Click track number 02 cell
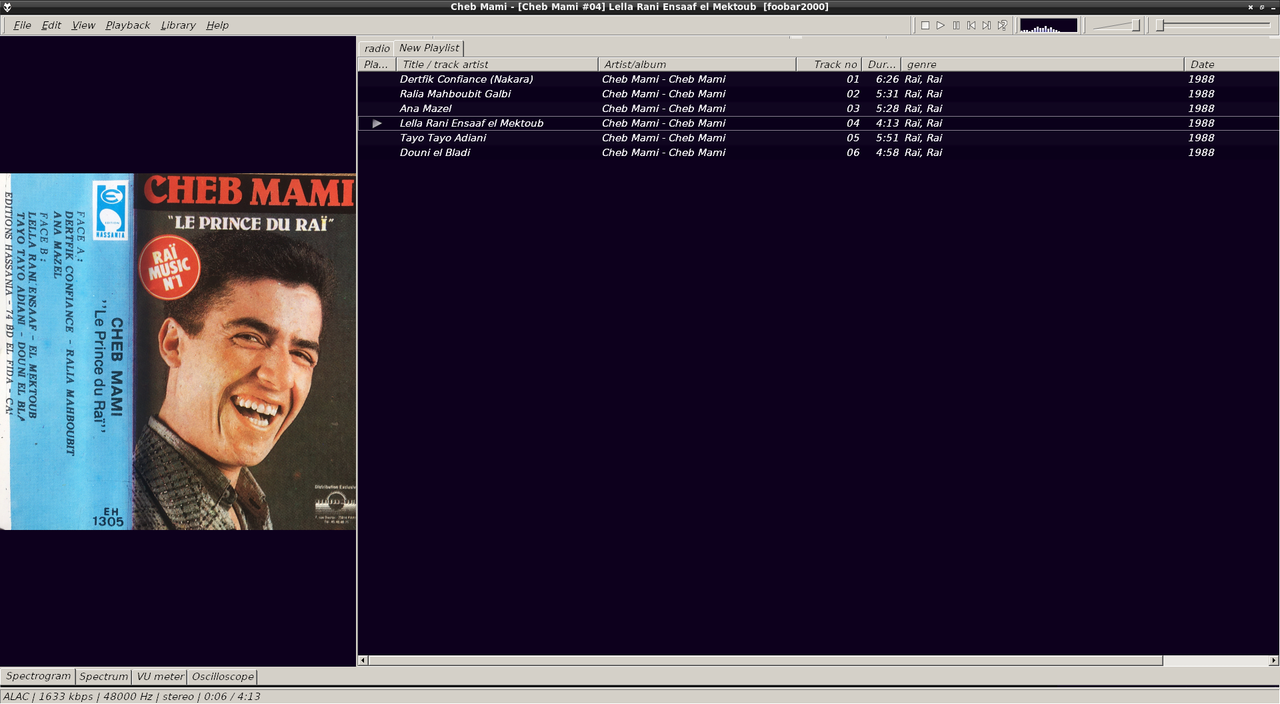Viewport: 1280px width, 704px height. 853,94
